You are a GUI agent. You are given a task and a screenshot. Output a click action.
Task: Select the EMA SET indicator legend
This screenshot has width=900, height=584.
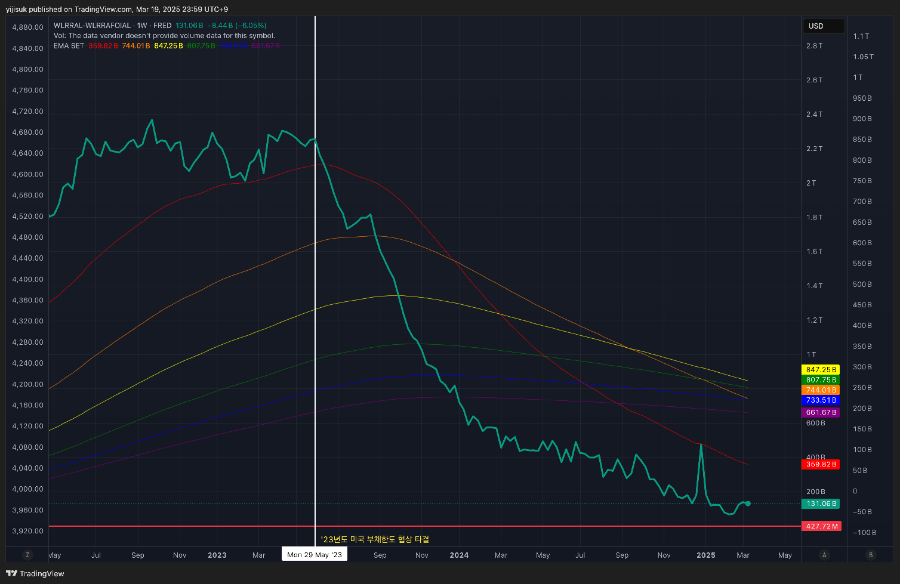click(x=69, y=45)
